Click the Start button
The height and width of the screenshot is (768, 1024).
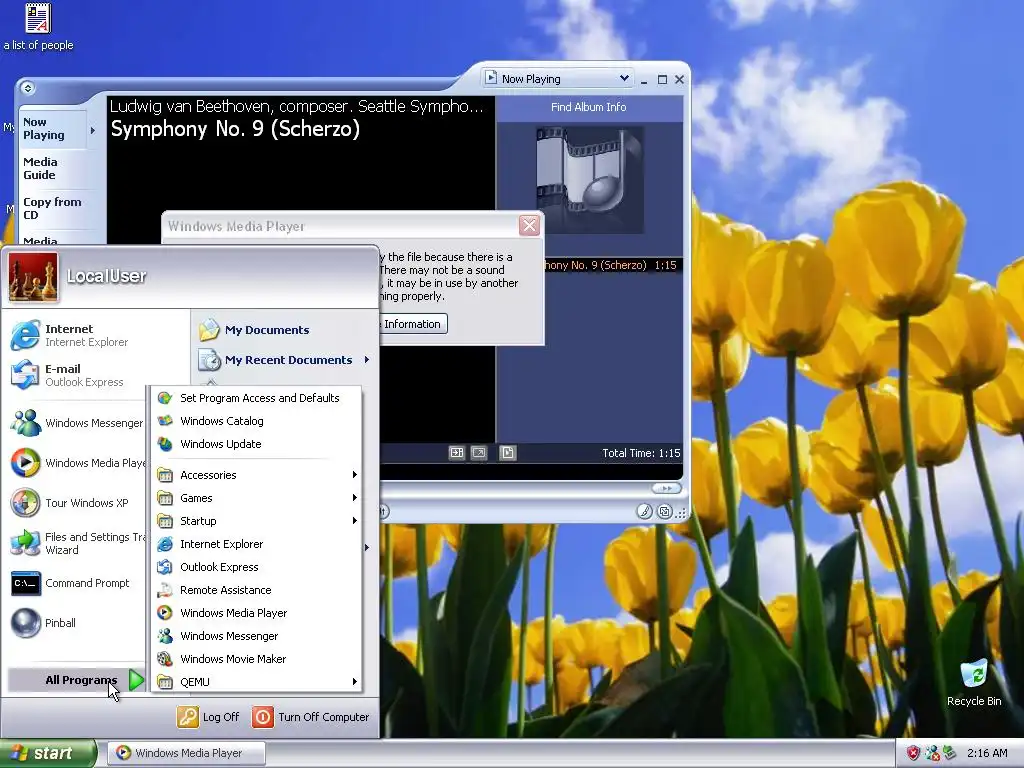(48, 753)
